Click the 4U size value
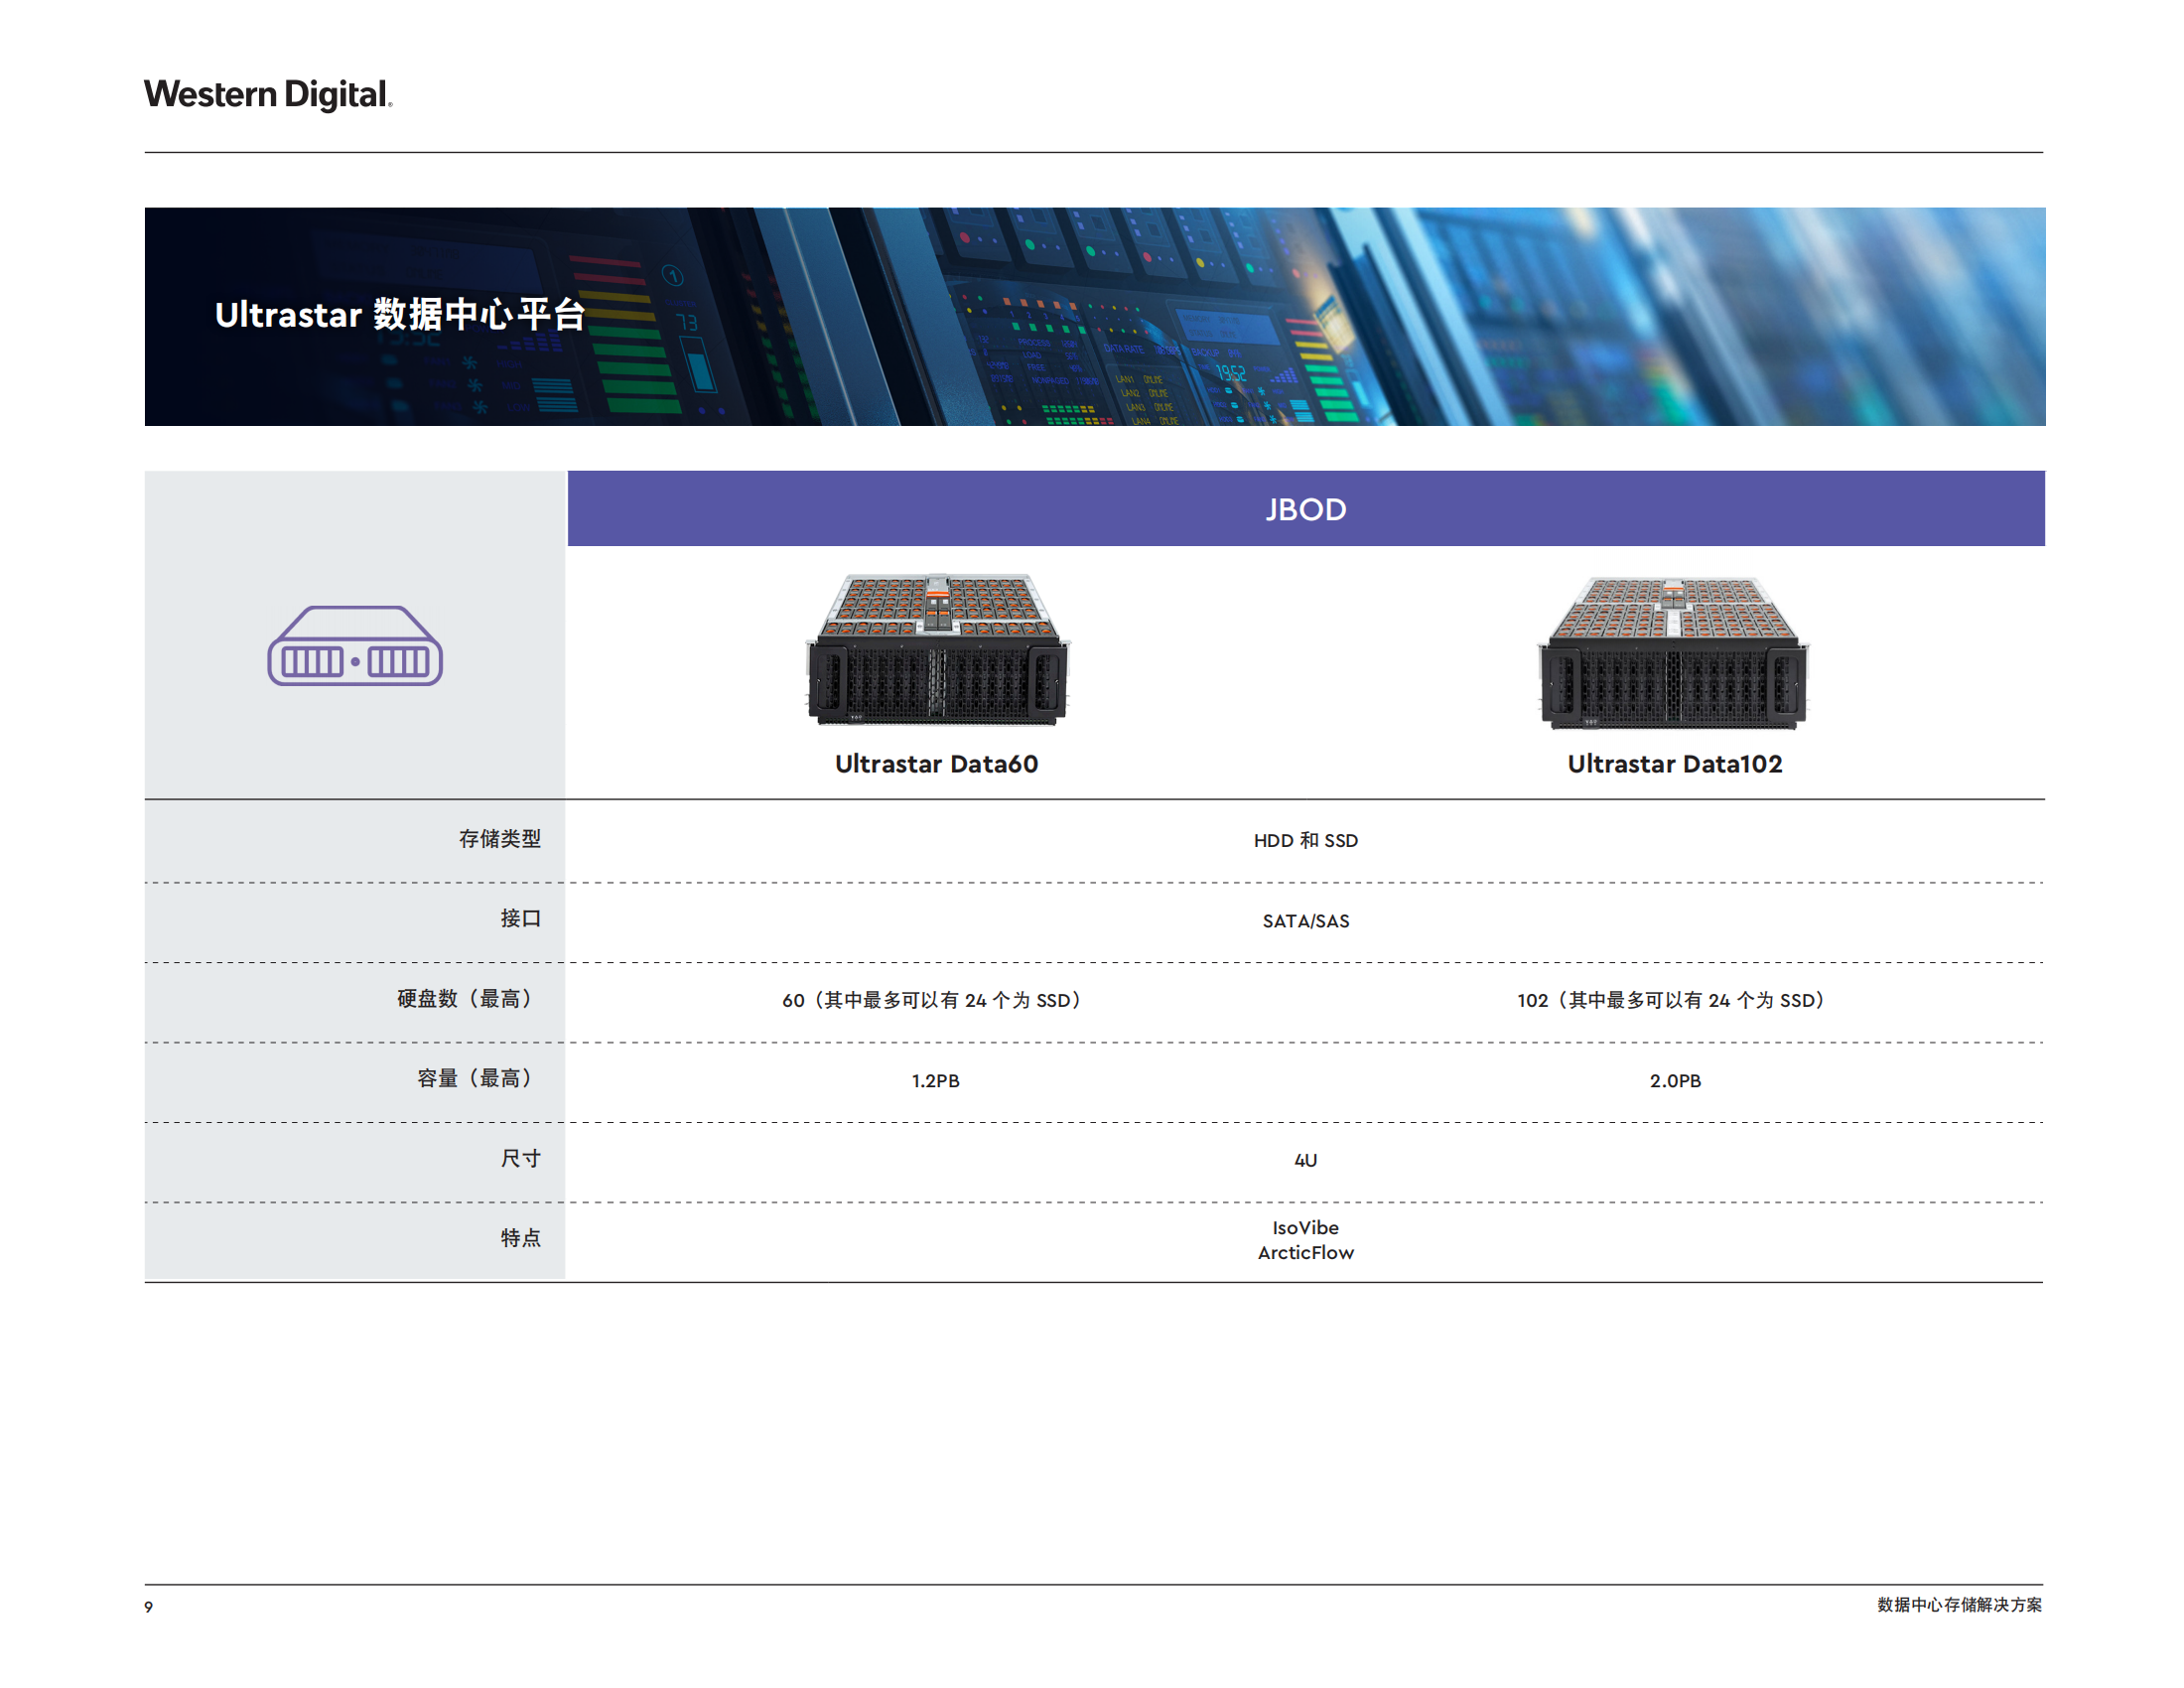2184x1688 pixels. pos(1305,1160)
